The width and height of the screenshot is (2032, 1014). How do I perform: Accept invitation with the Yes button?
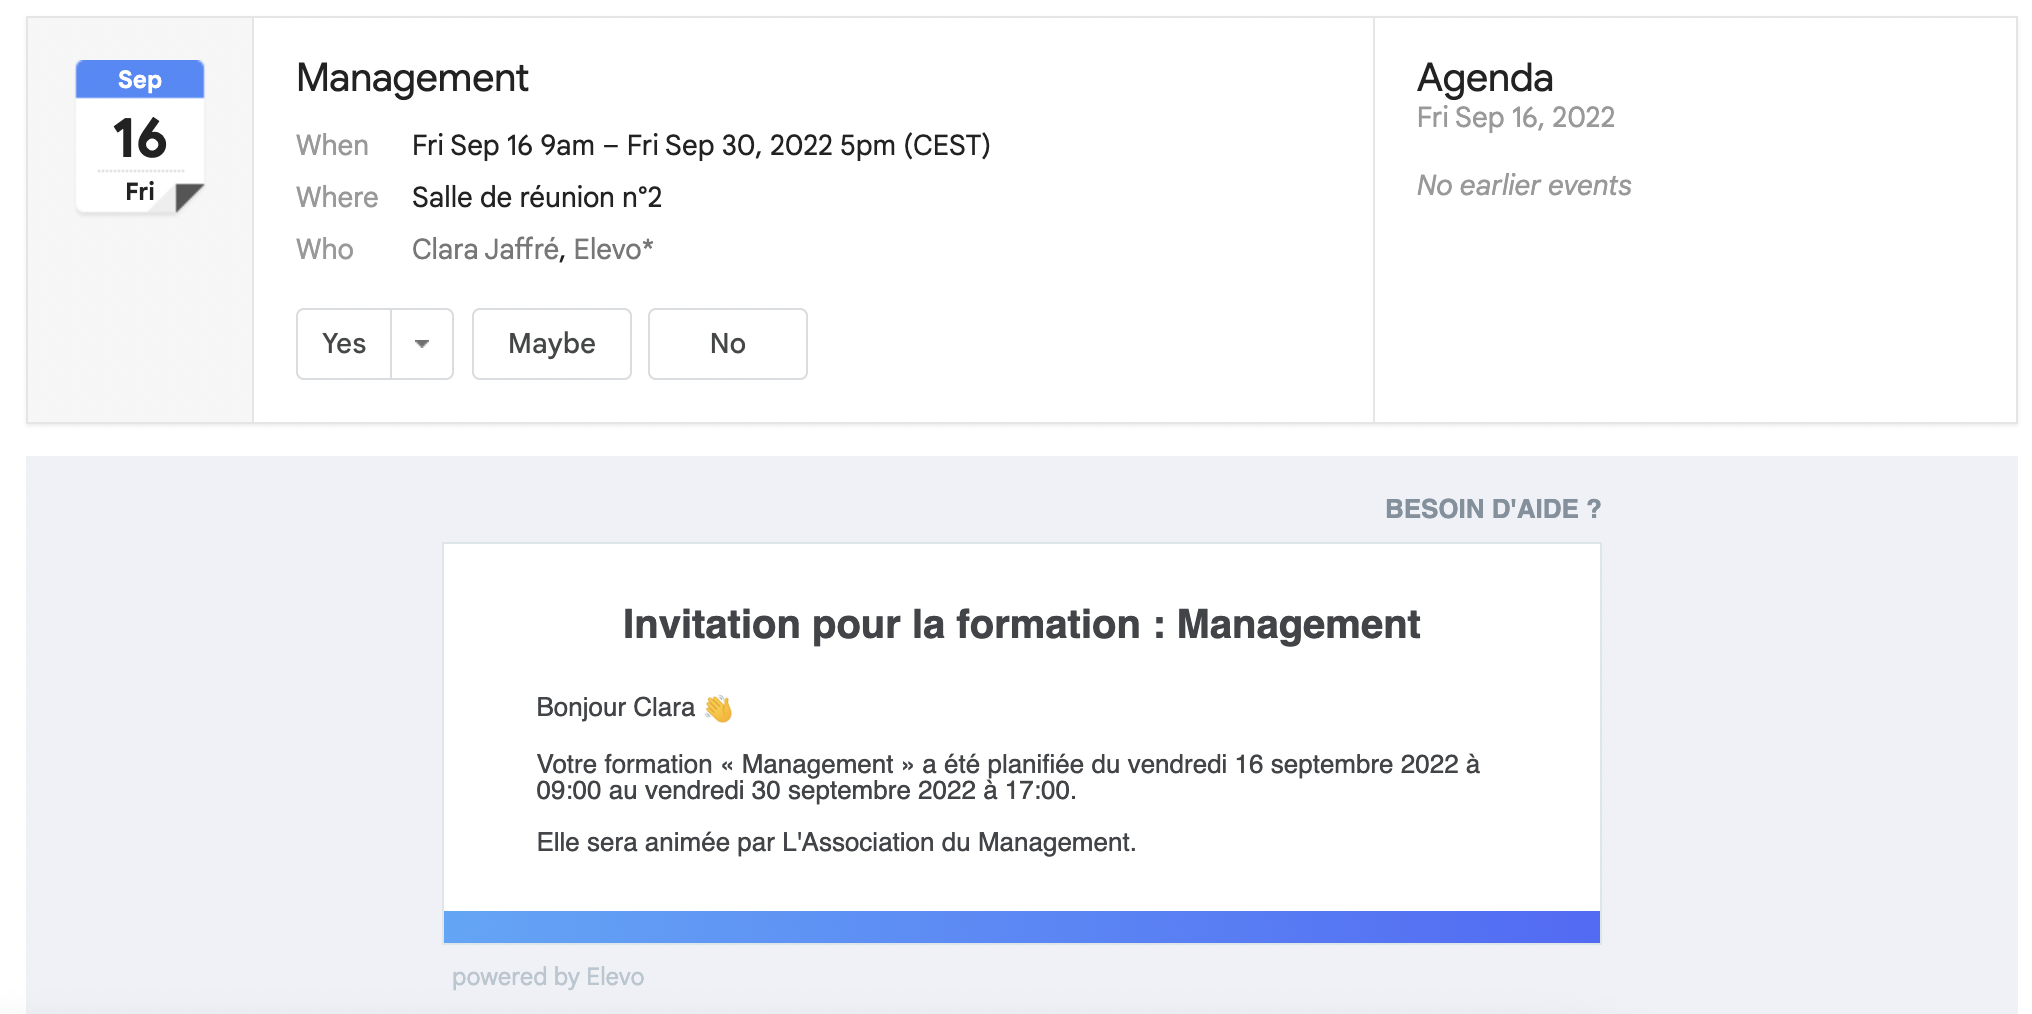344,344
